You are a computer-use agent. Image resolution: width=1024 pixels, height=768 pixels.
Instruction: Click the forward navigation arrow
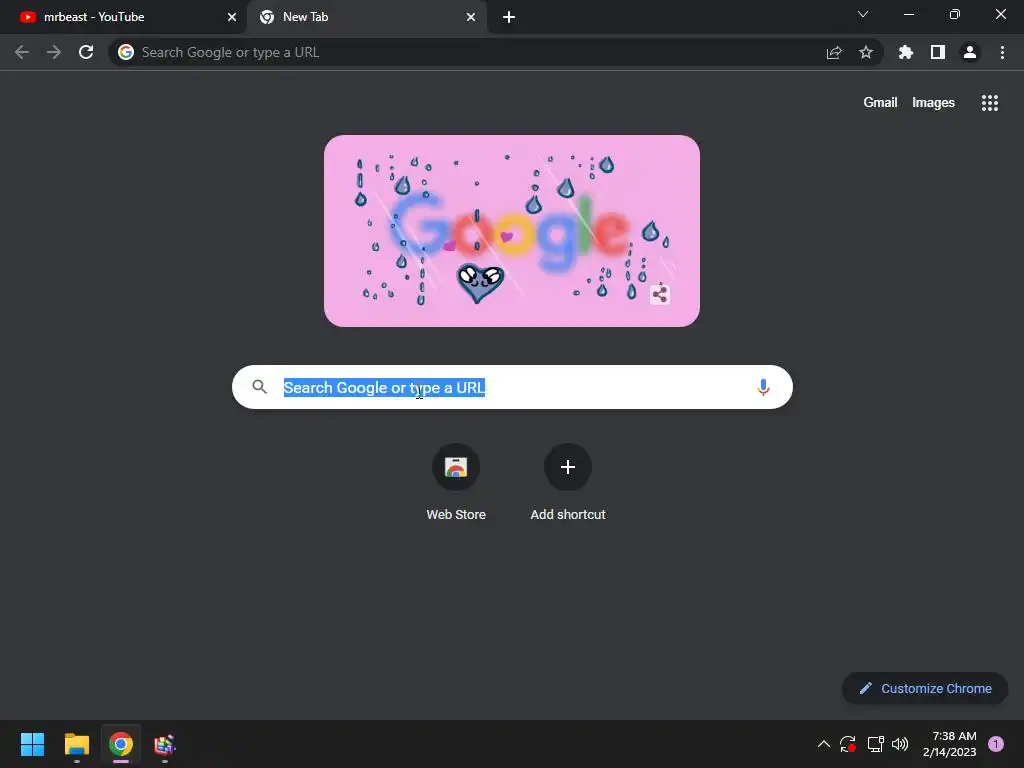[x=54, y=52]
